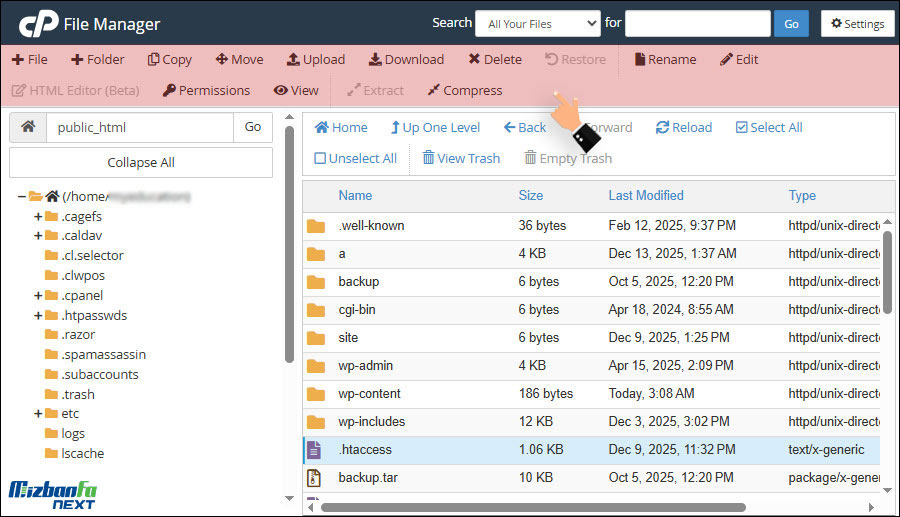
Task: Expand the .cagefs folder tree node
Action: coord(38,217)
